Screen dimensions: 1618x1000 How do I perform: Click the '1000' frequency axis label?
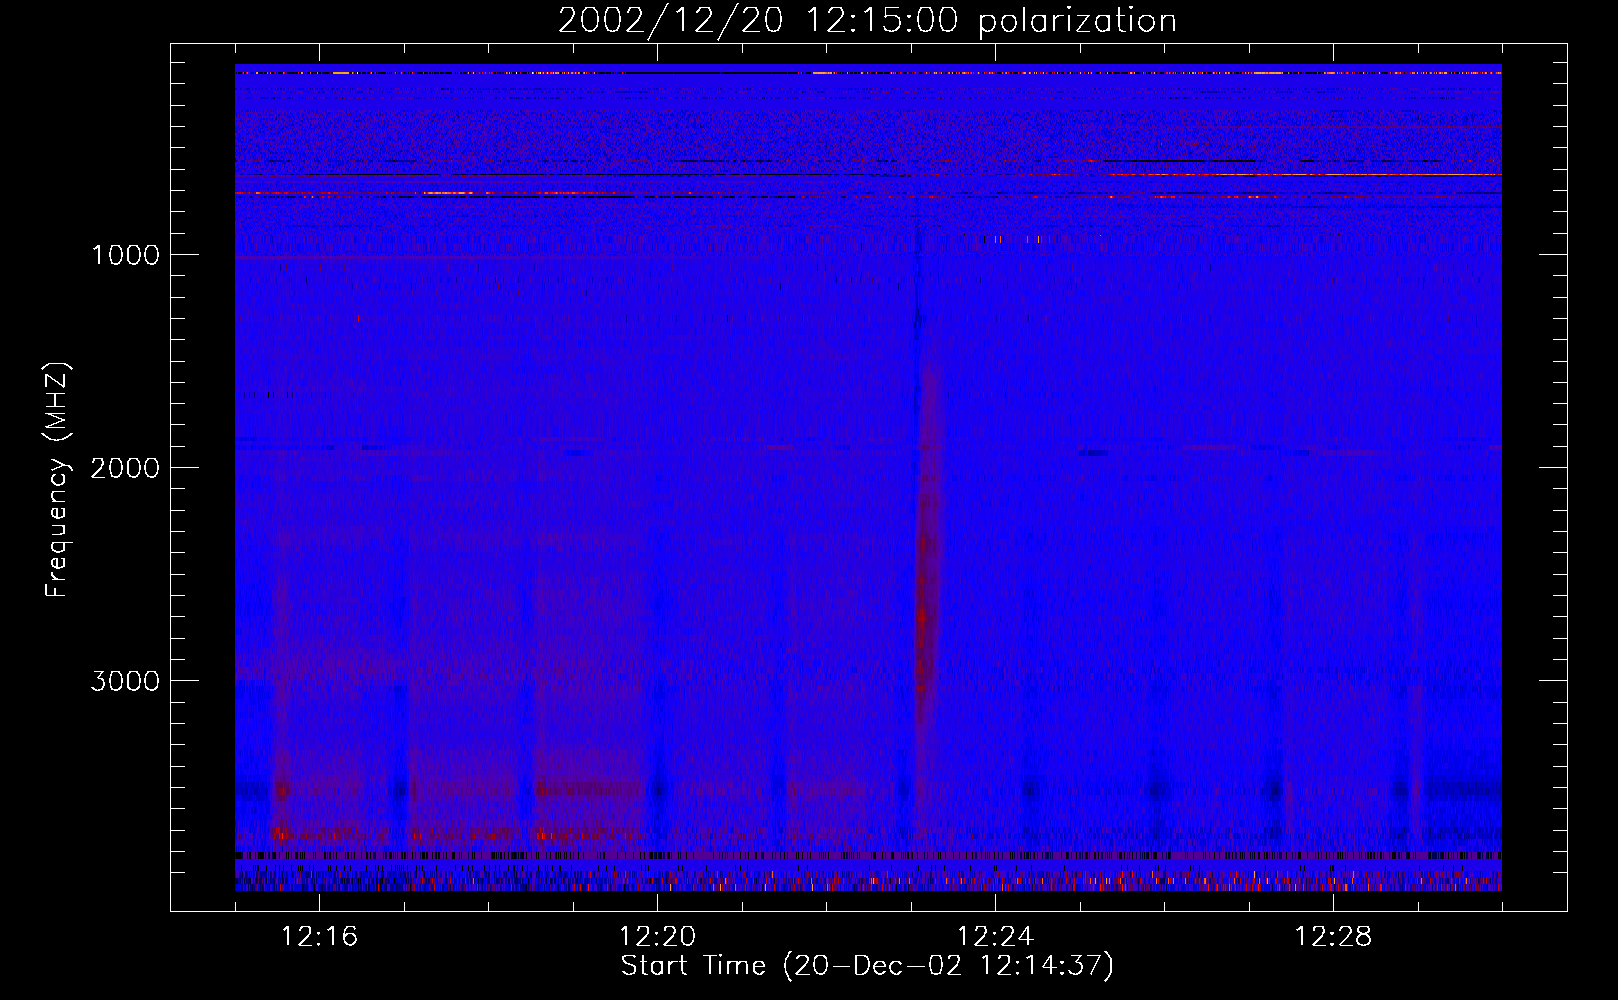pos(125,255)
